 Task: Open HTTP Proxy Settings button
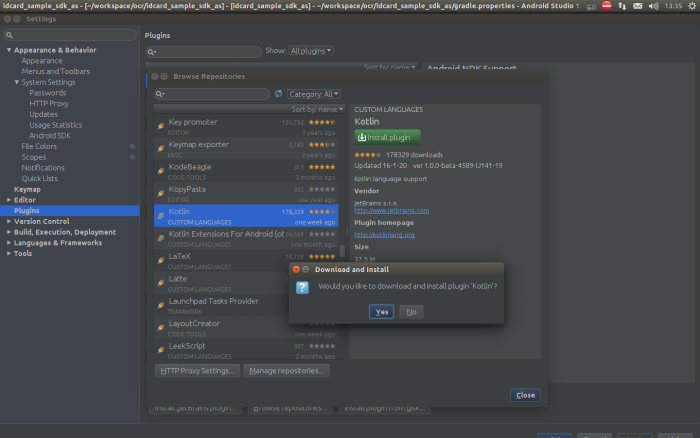(x=197, y=371)
